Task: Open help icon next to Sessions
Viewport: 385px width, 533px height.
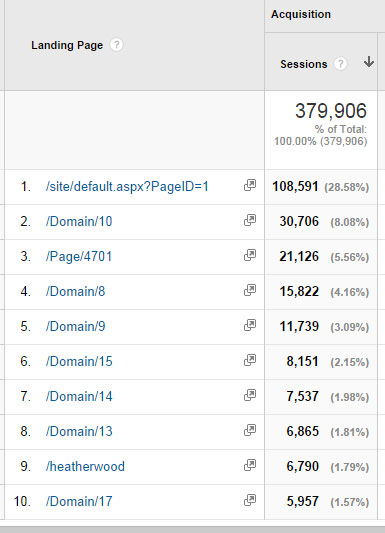Action: pyautogui.click(x=340, y=64)
